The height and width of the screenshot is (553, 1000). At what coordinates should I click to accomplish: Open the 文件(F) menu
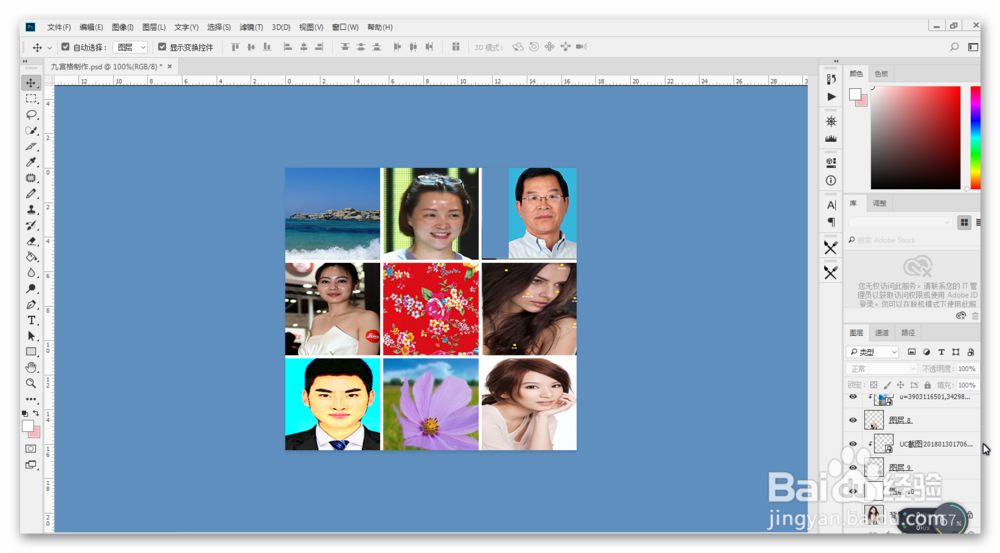coord(59,27)
